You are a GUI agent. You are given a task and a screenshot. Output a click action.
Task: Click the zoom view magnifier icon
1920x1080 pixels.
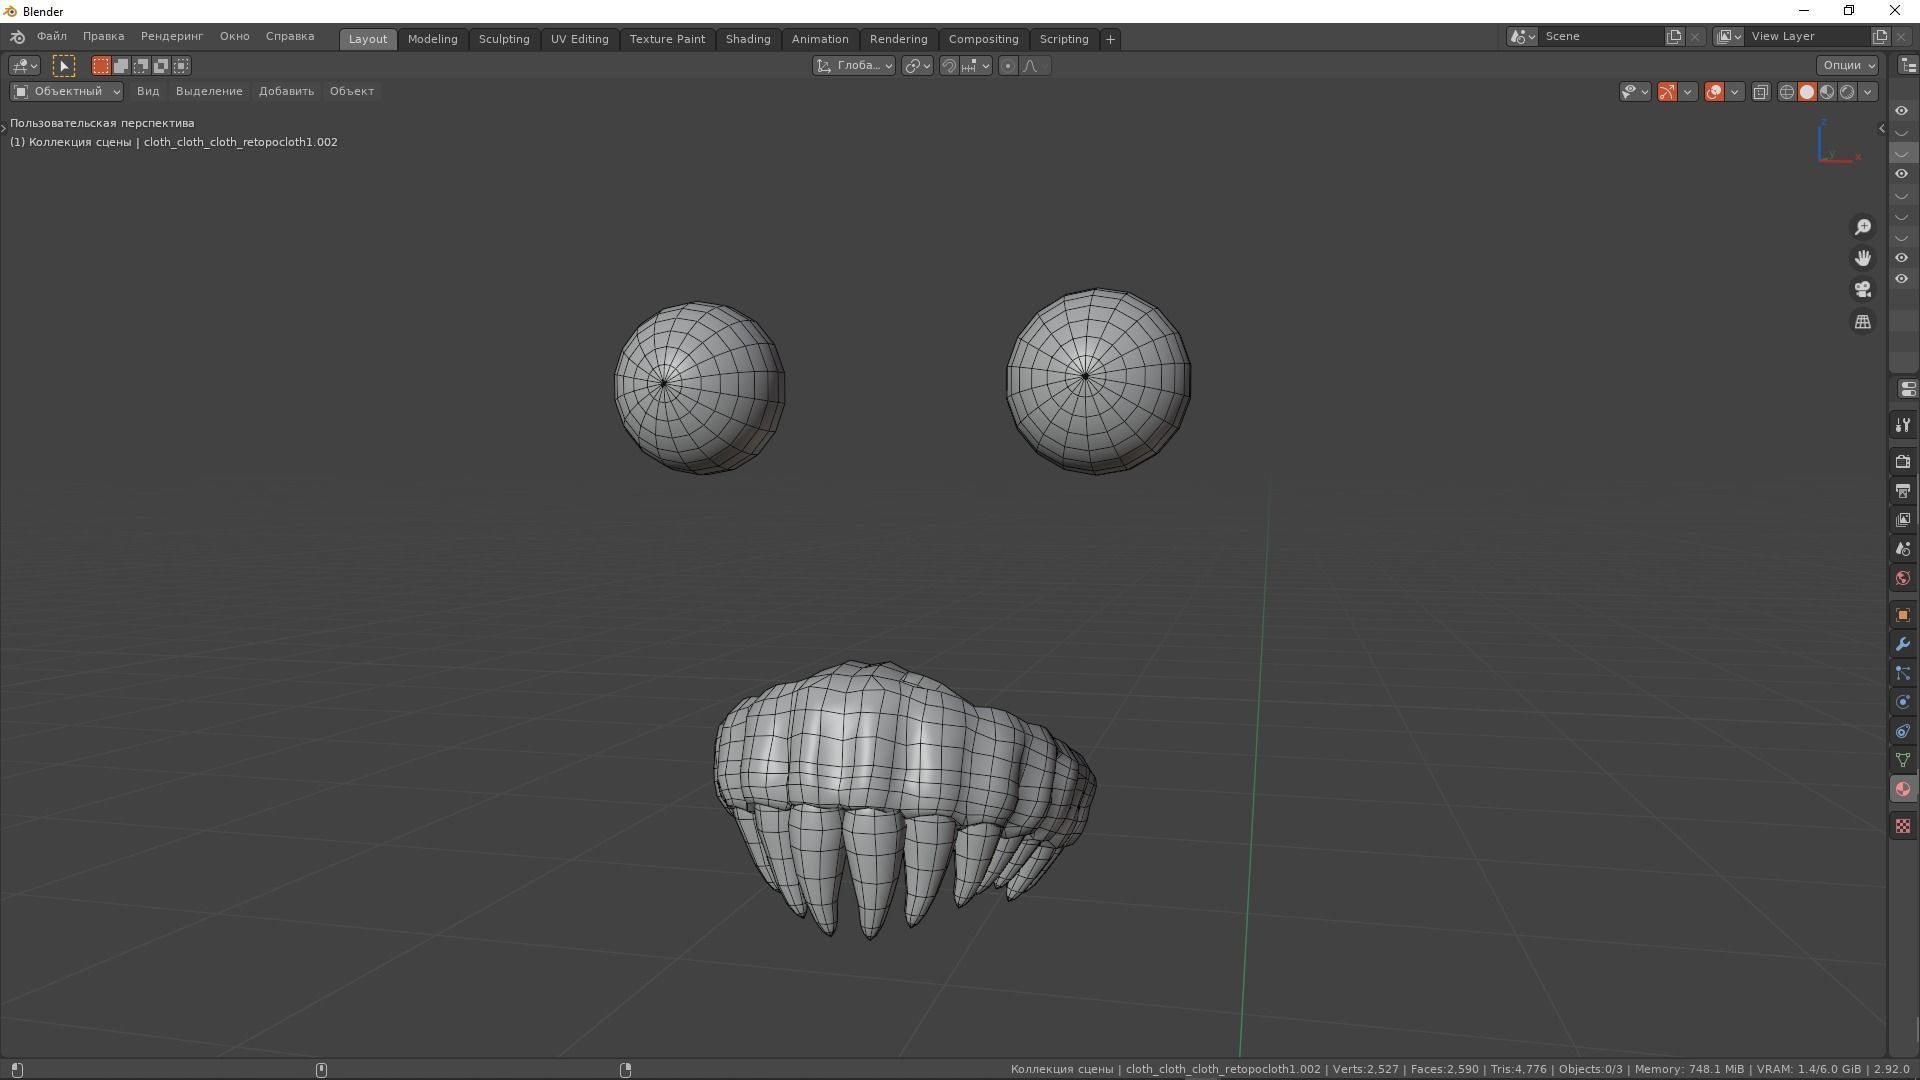[1862, 227]
